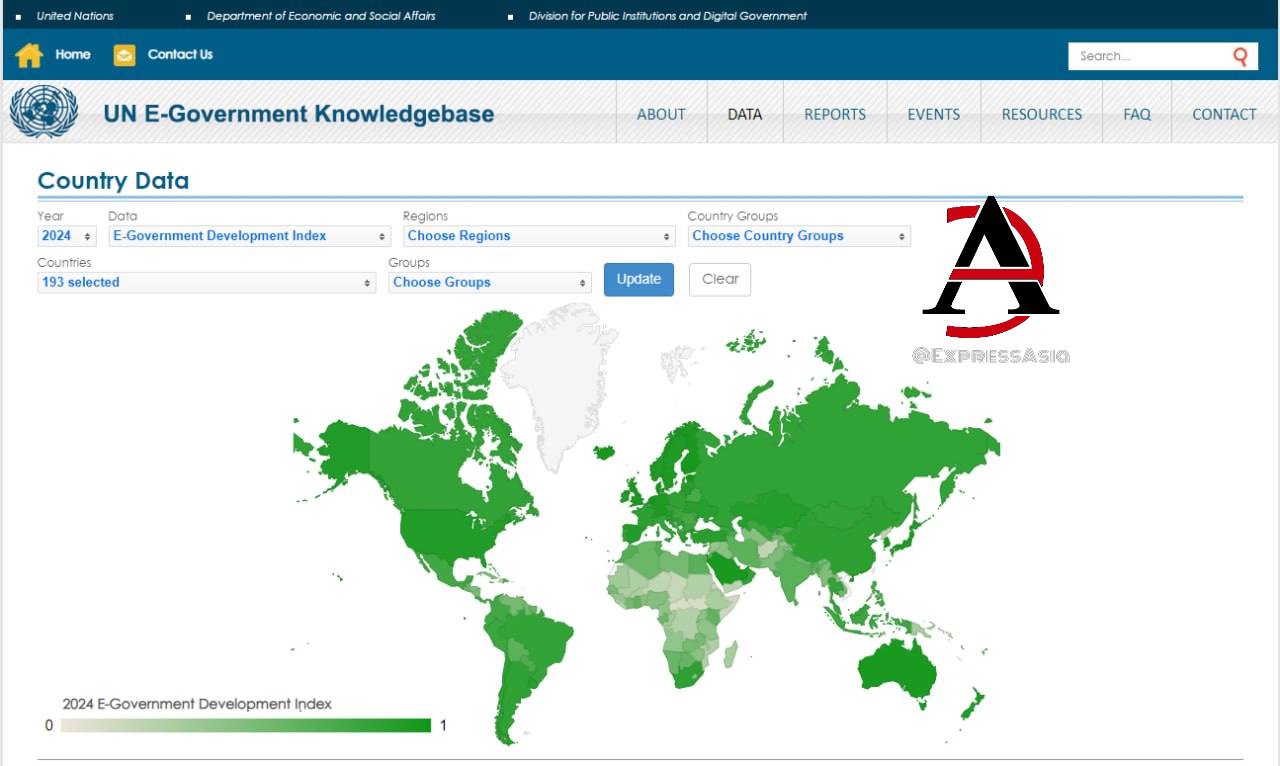Open the Choose Country Groups dropdown
This screenshot has height=766, width=1280.
pos(799,236)
